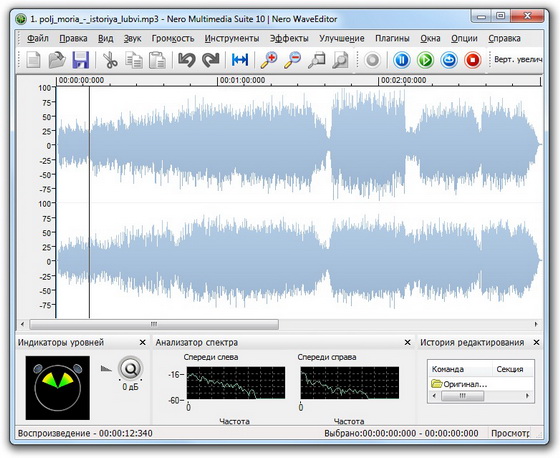560x458 pixels.
Task: Click the zoom full view magnifier icon
Action: tap(340, 60)
